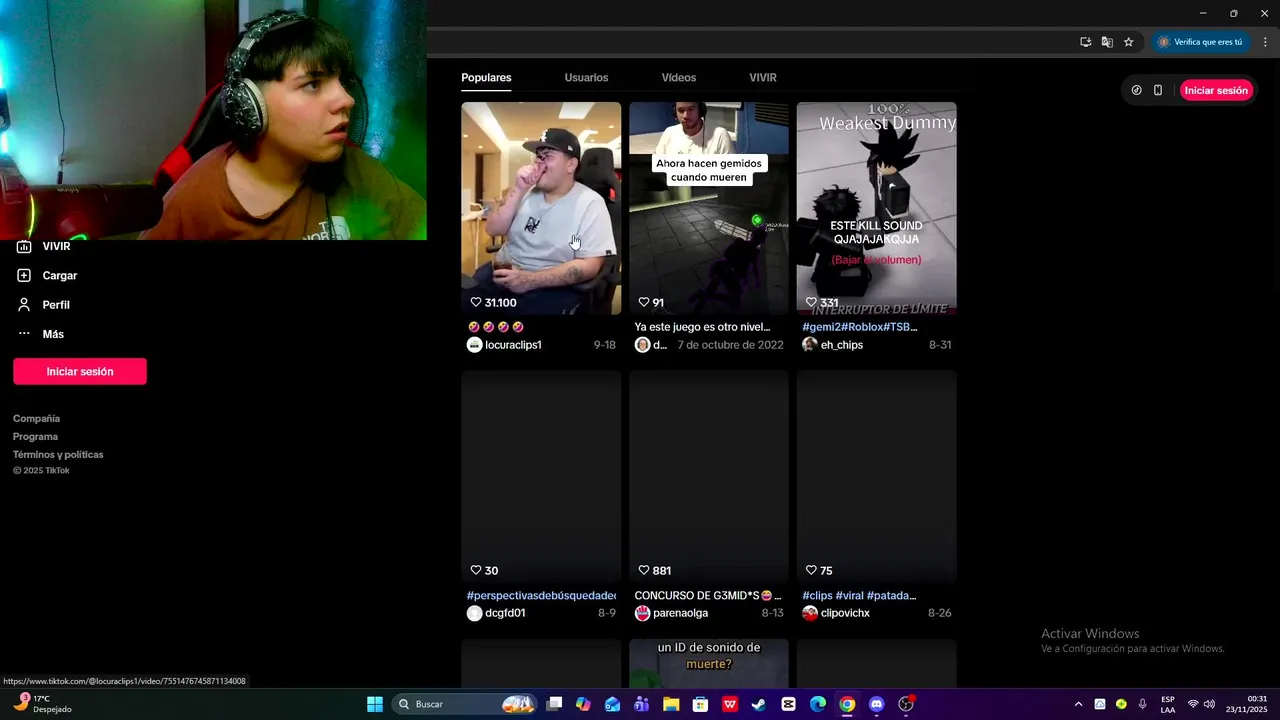The height and width of the screenshot is (720, 1280).
Task: Switch to the Populares tab
Action: (x=486, y=78)
